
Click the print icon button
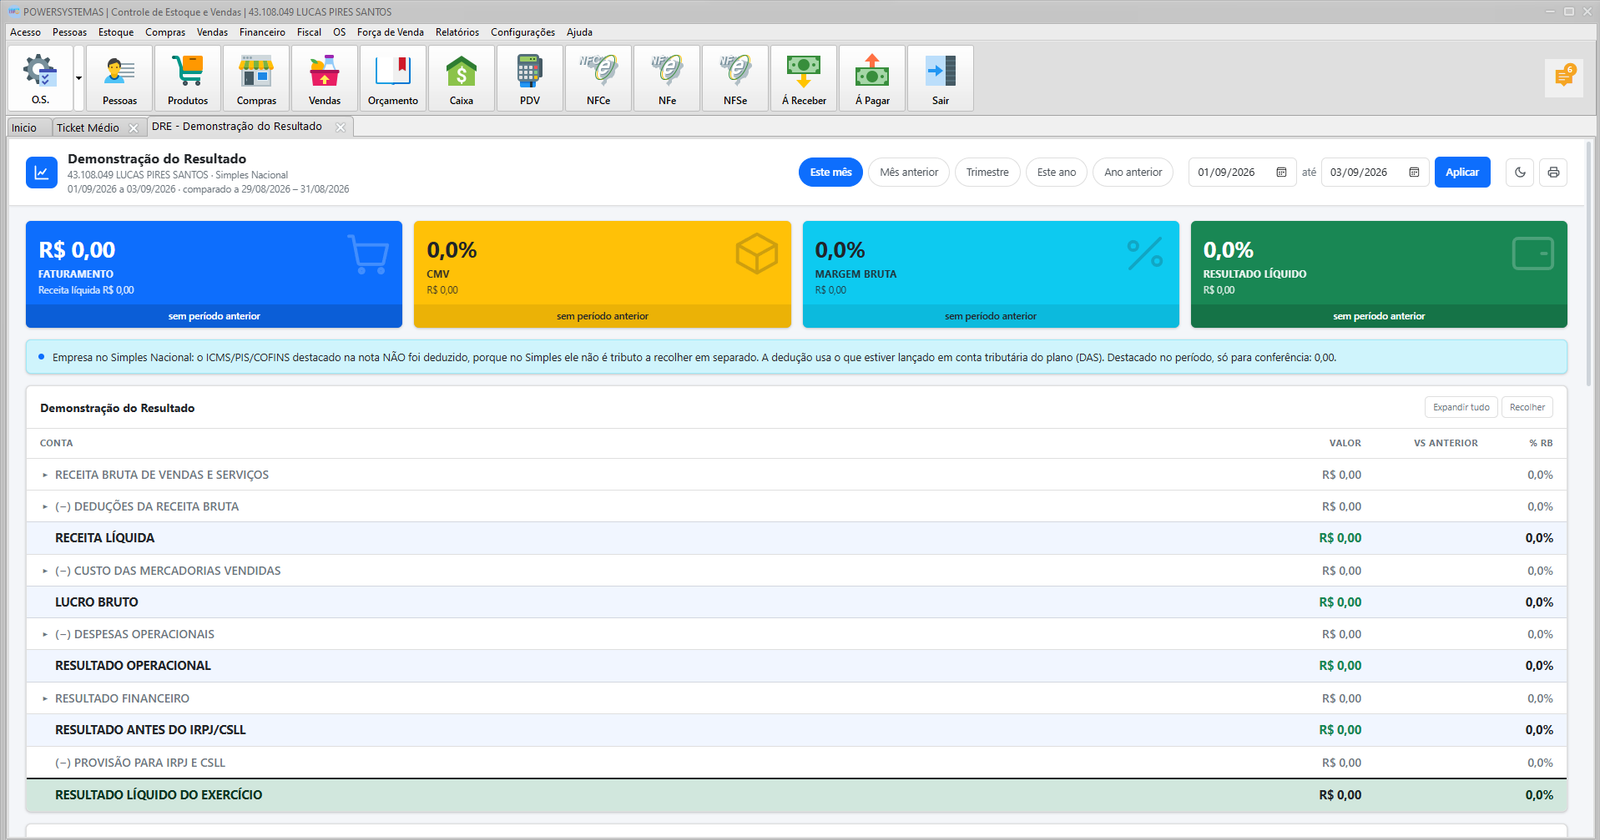pos(1553,172)
